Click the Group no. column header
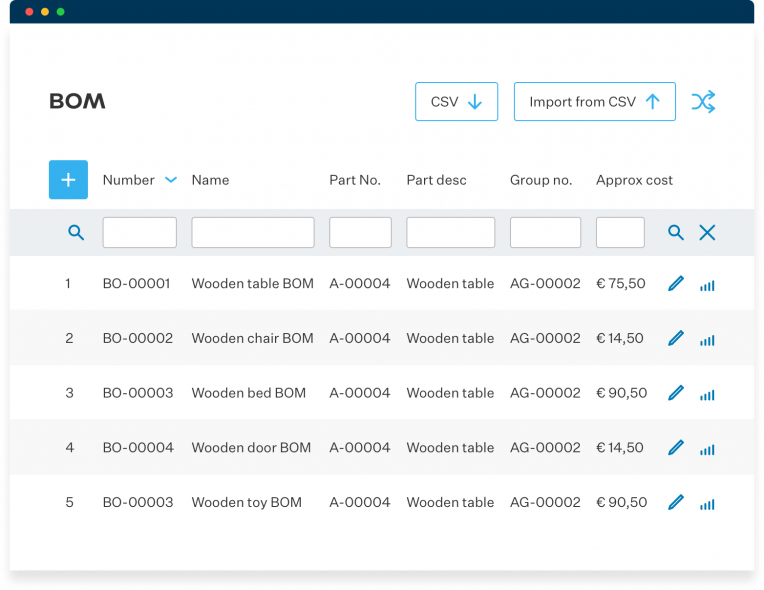 tap(541, 180)
